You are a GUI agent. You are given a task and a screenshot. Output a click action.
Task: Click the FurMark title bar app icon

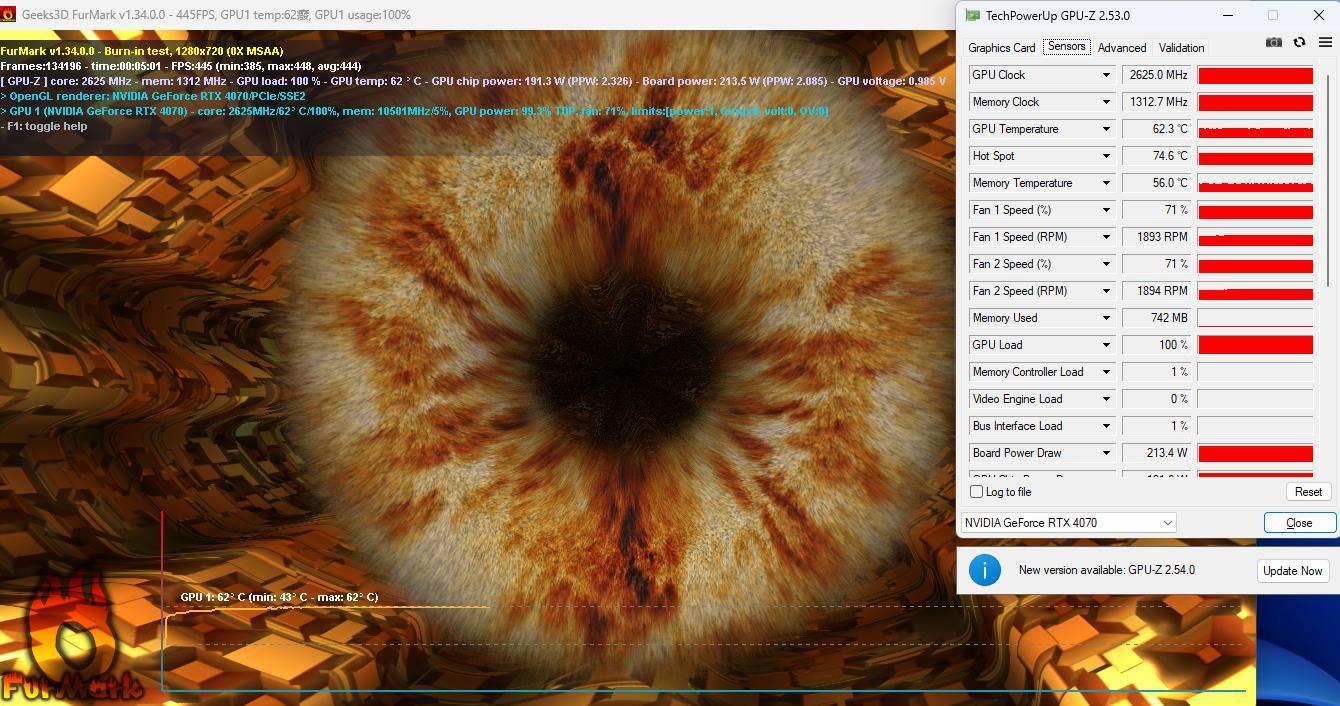[x=8, y=14]
